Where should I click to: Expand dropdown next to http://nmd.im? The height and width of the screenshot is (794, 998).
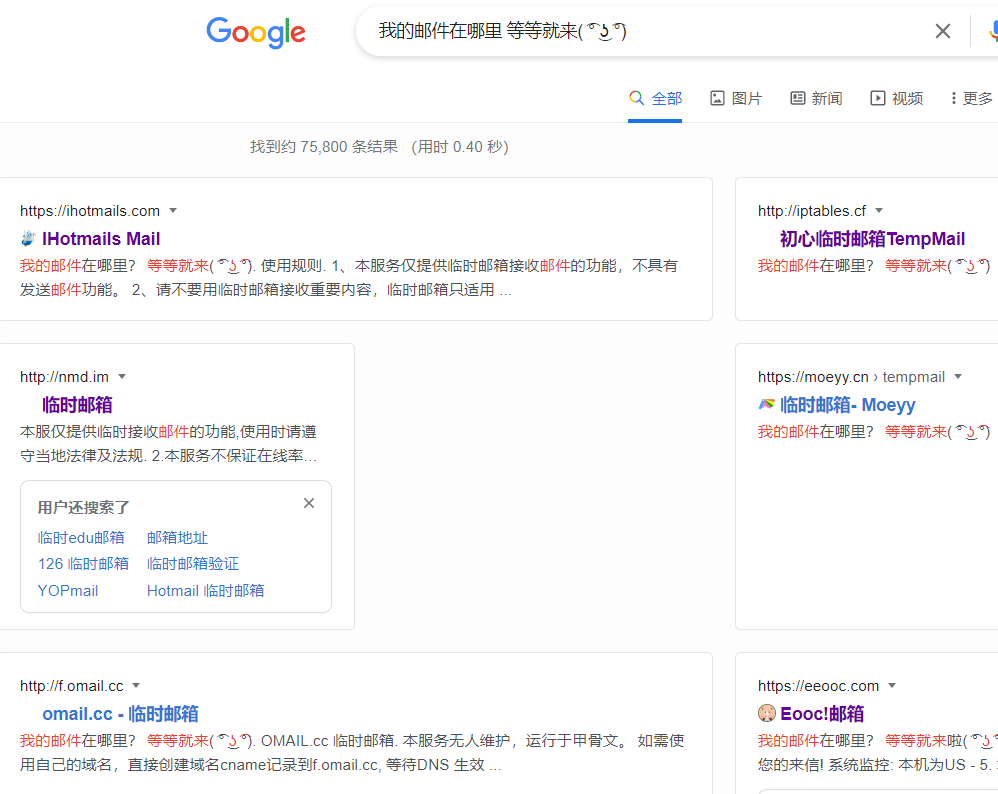pyautogui.click(x=122, y=377)
